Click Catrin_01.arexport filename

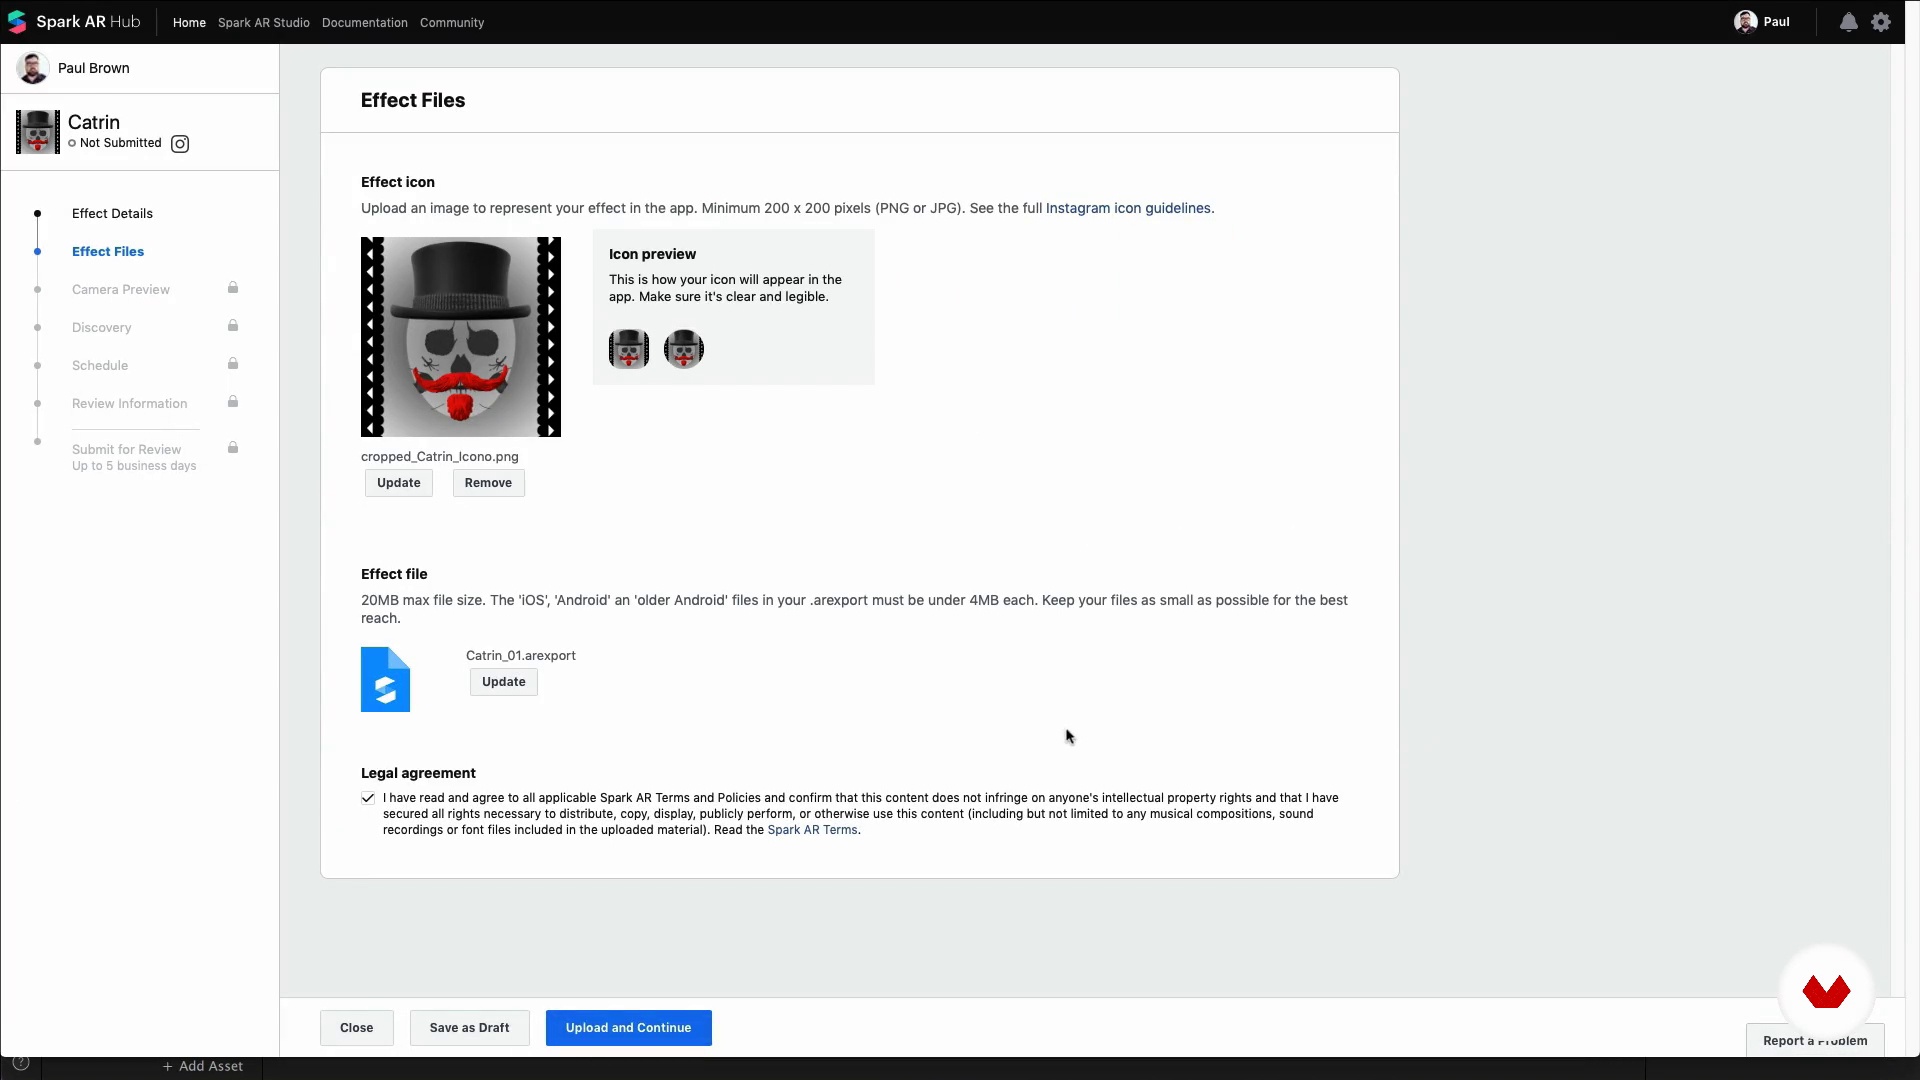[x=521, y=656]
